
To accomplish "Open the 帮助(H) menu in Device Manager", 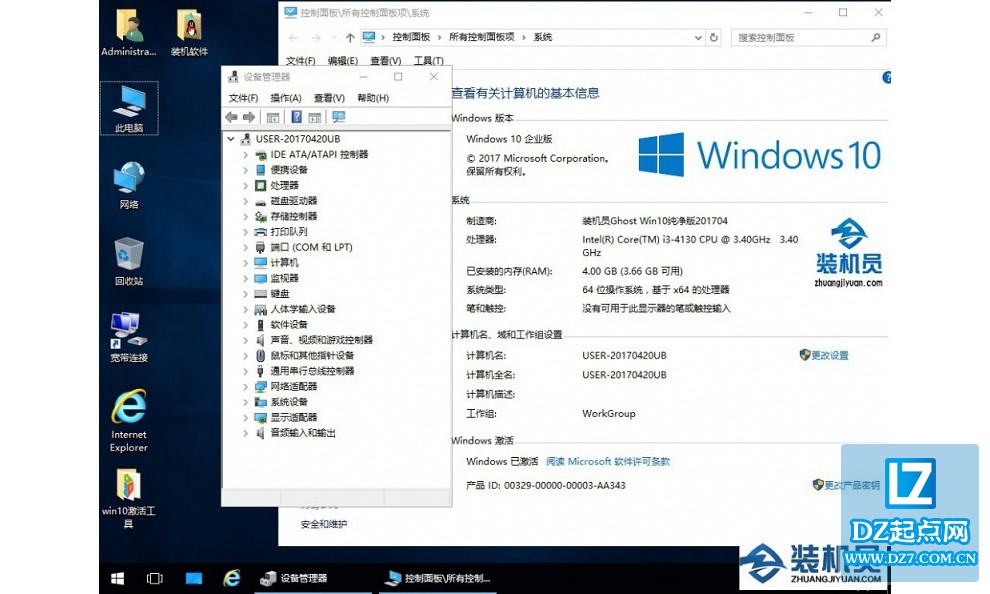I will coord(373,98).
